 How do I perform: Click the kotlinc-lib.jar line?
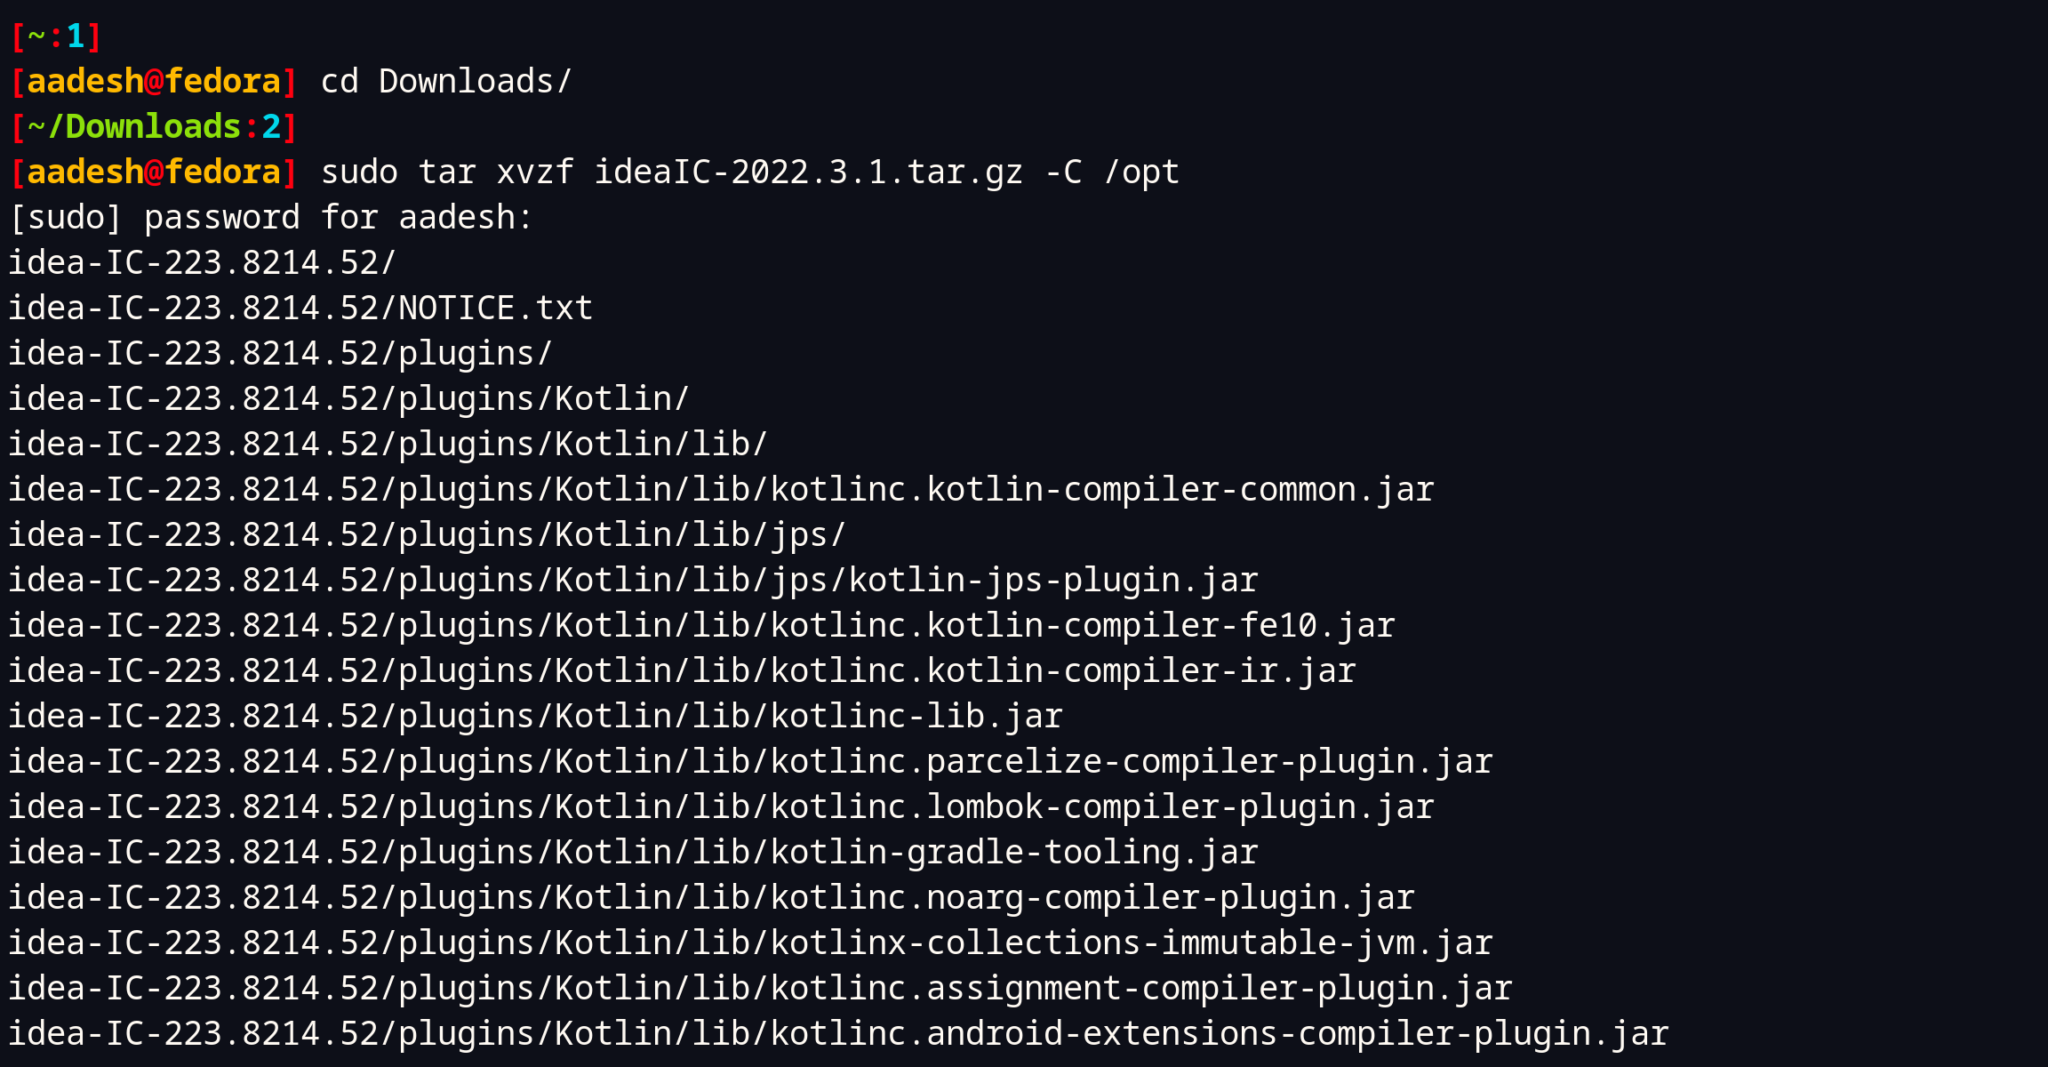click(x=535, y=716)
